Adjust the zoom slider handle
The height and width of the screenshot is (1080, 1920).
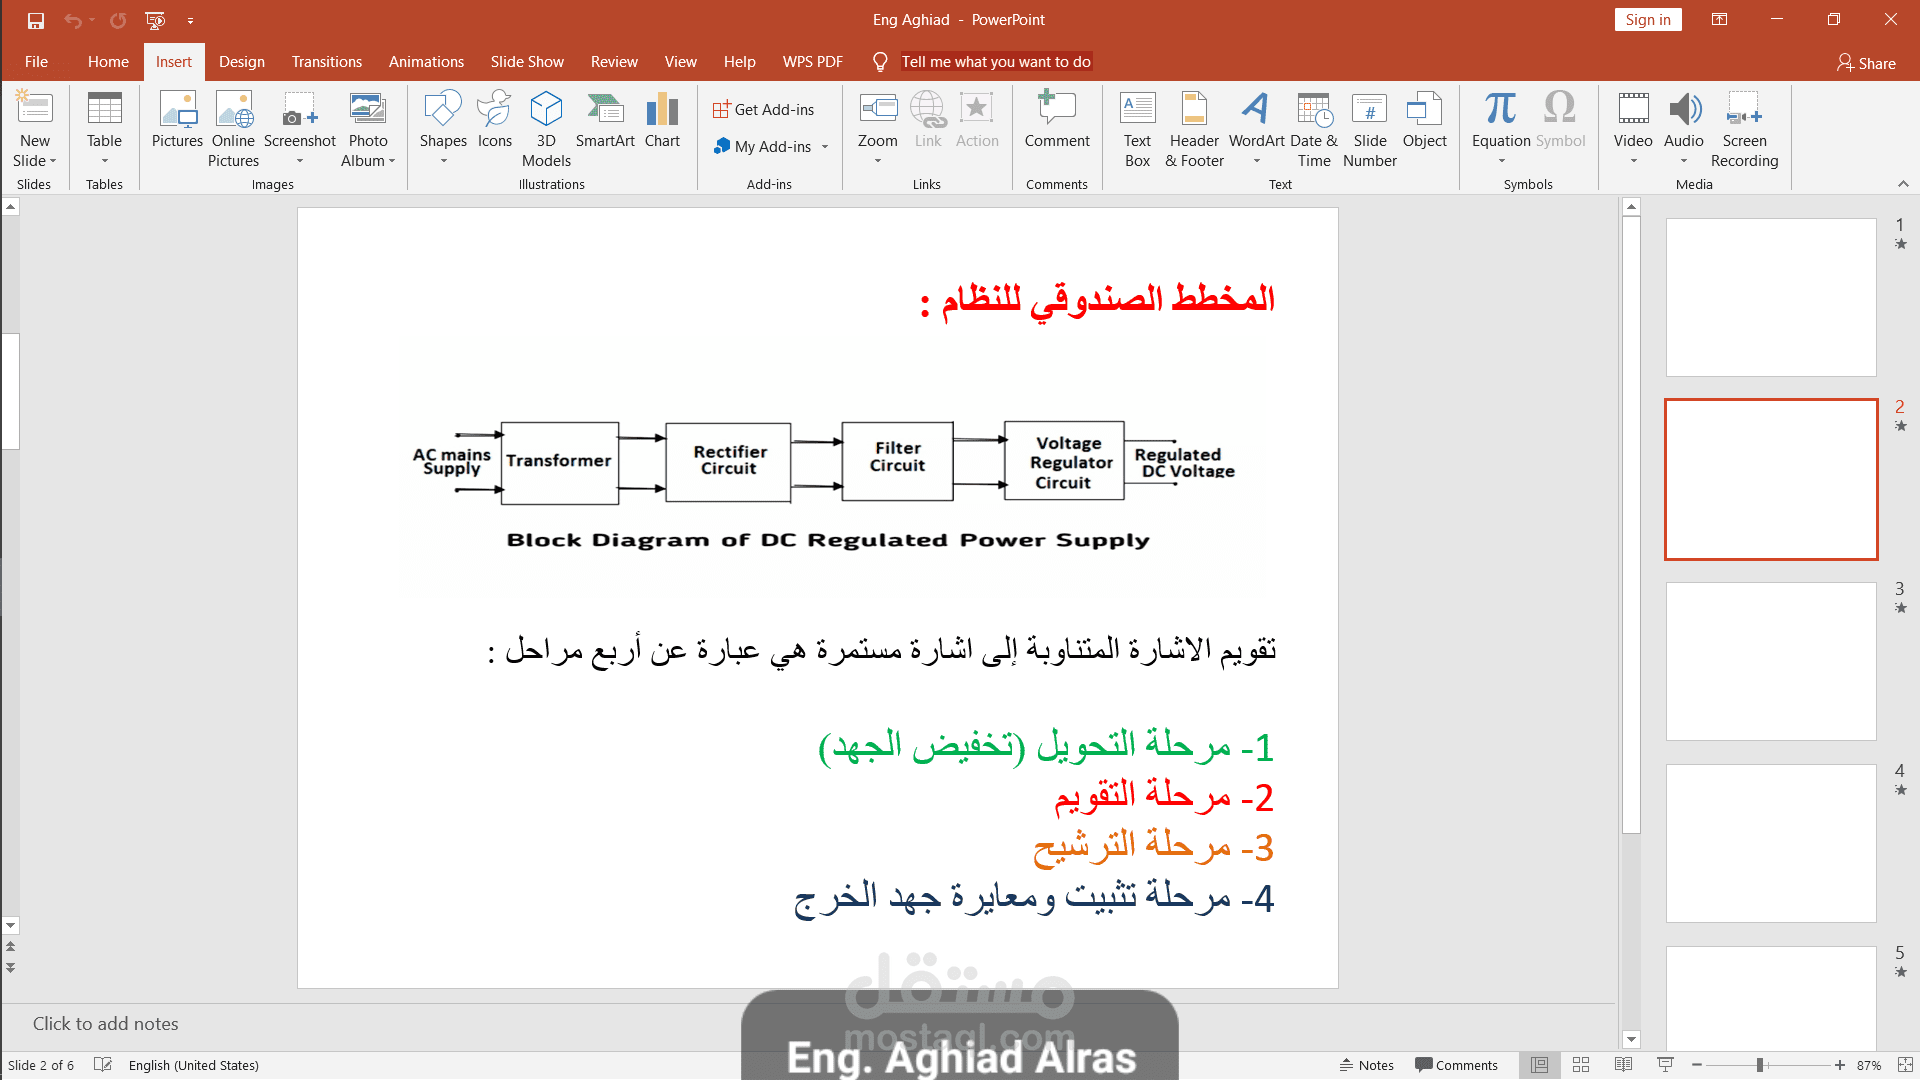tap(1760, 1065)
